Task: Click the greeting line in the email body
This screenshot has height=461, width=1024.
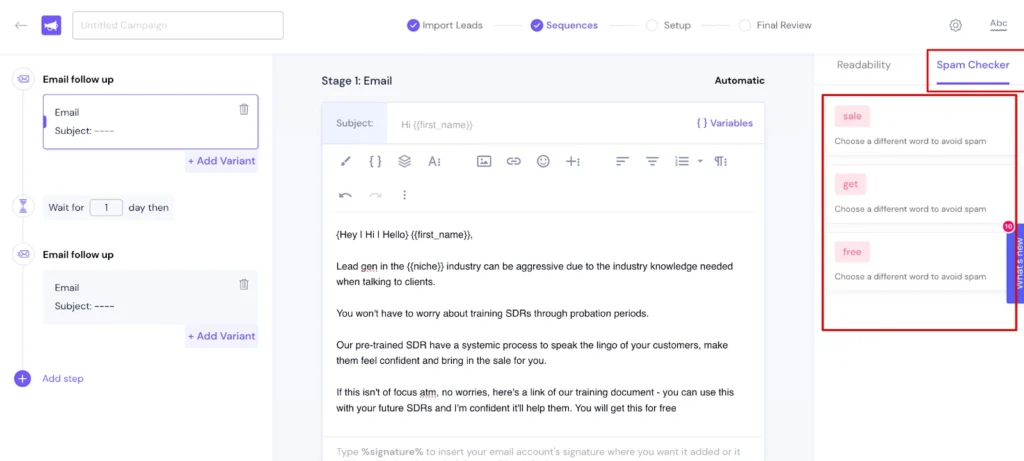Action: pos(404,234)
